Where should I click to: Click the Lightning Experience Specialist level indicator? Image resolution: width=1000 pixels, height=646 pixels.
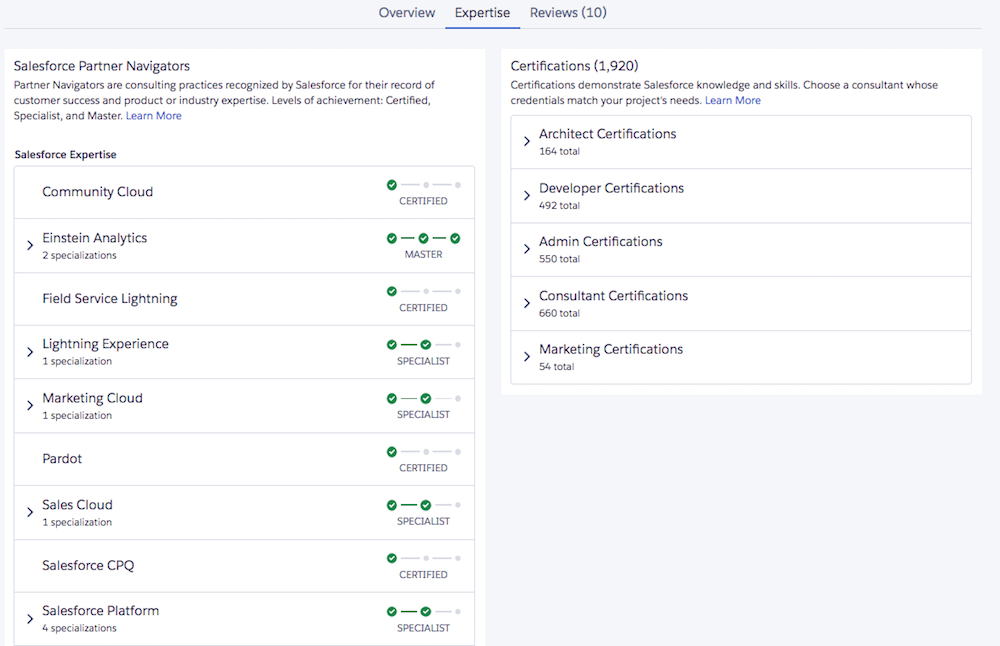(423, 351)
